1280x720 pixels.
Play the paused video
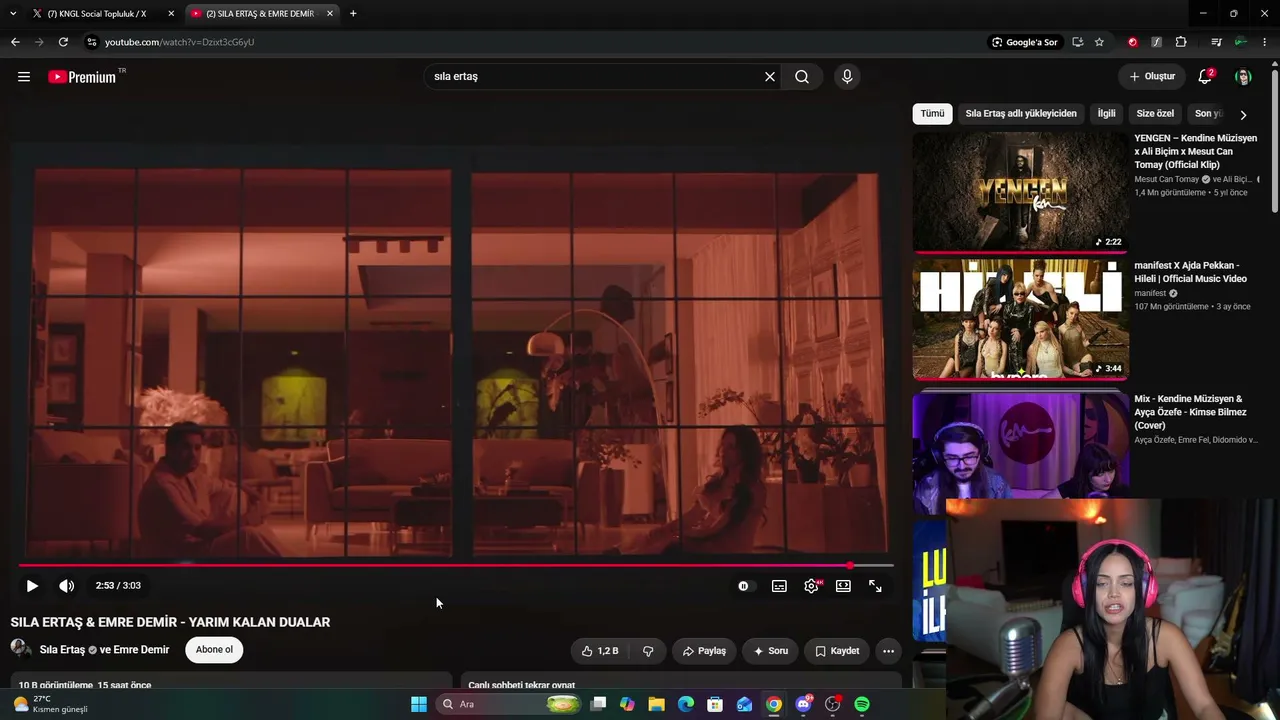[x=32, y=586]
